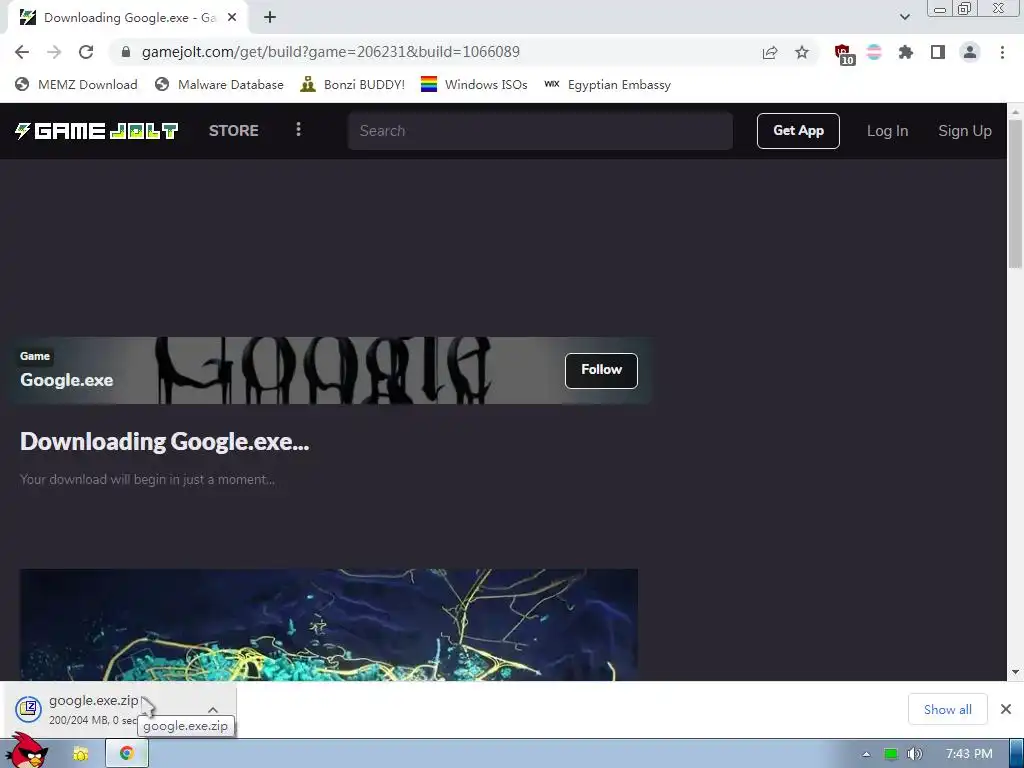Click the scrollbar down arrow
Image resolution: width=1024 pixels, height=768 pixels.
[1015, 672]
